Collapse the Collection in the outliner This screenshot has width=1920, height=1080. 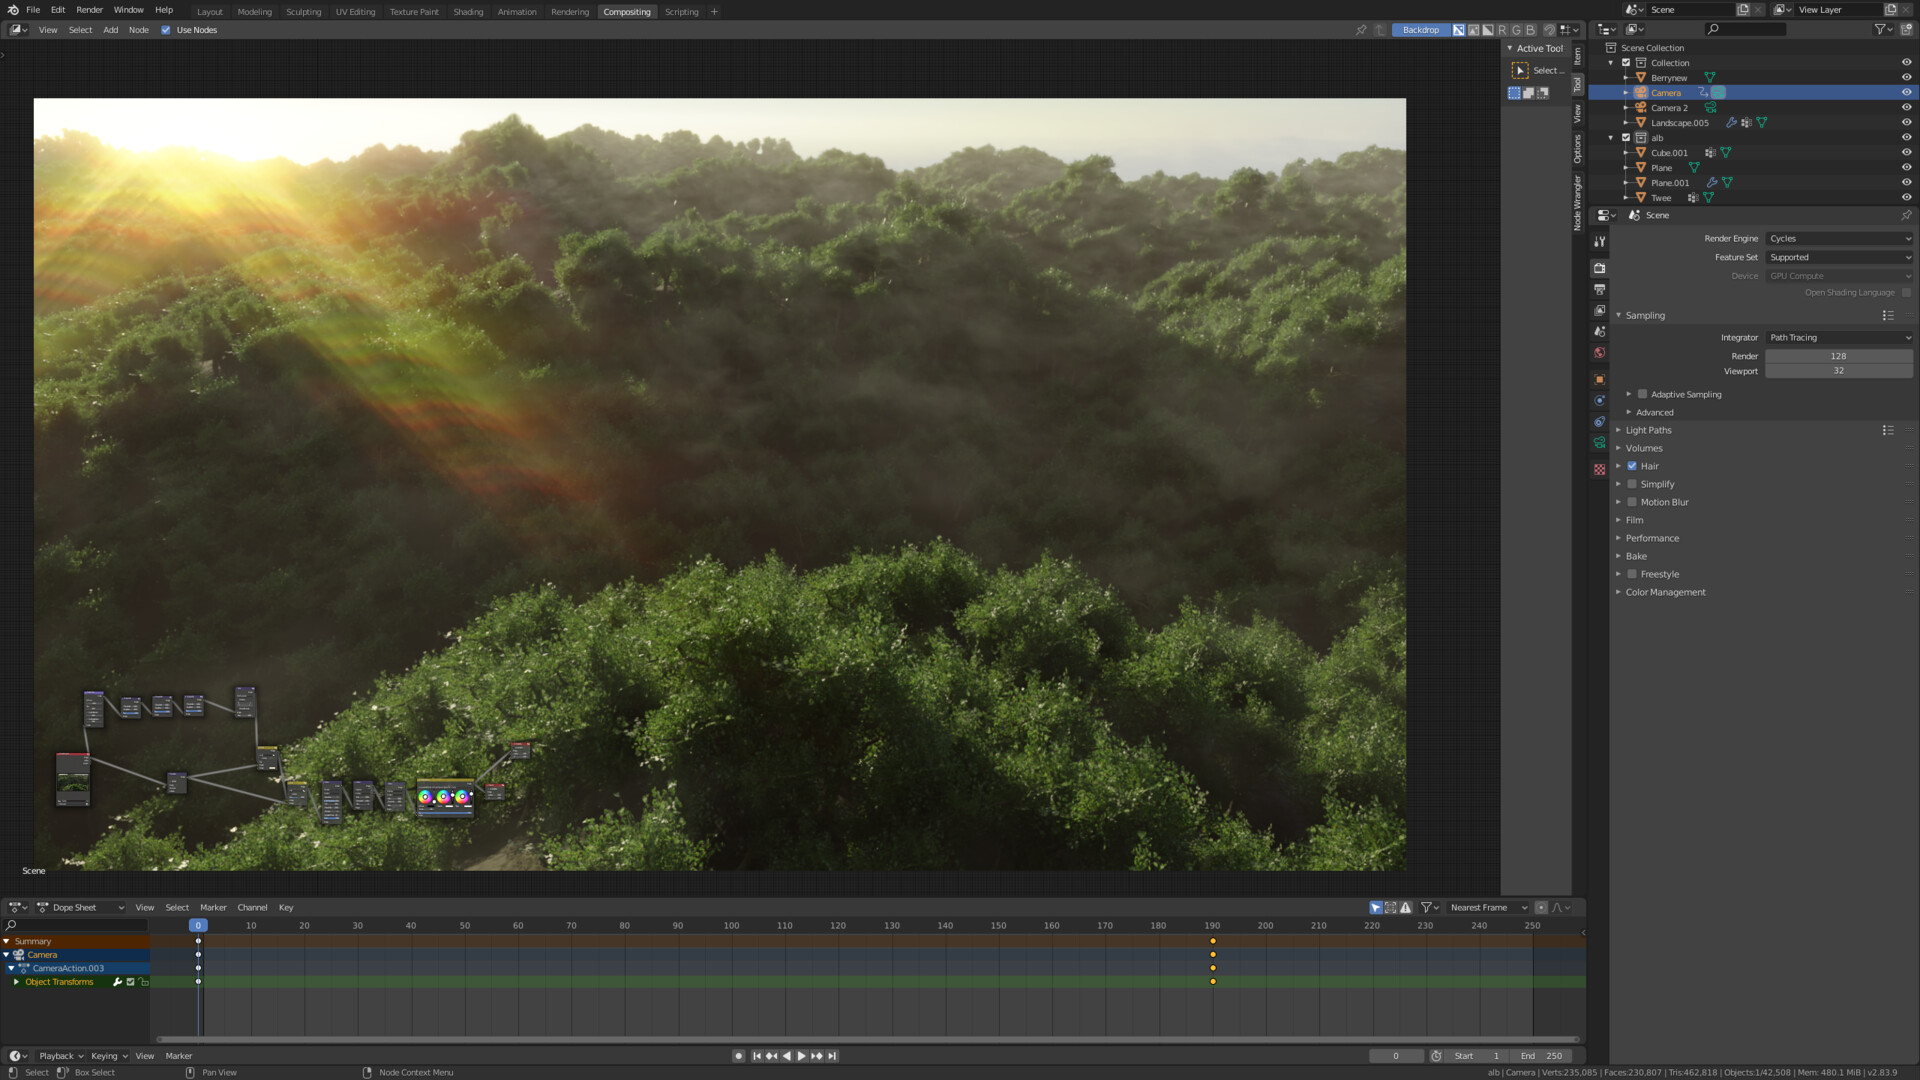(x=1612, y=62)
